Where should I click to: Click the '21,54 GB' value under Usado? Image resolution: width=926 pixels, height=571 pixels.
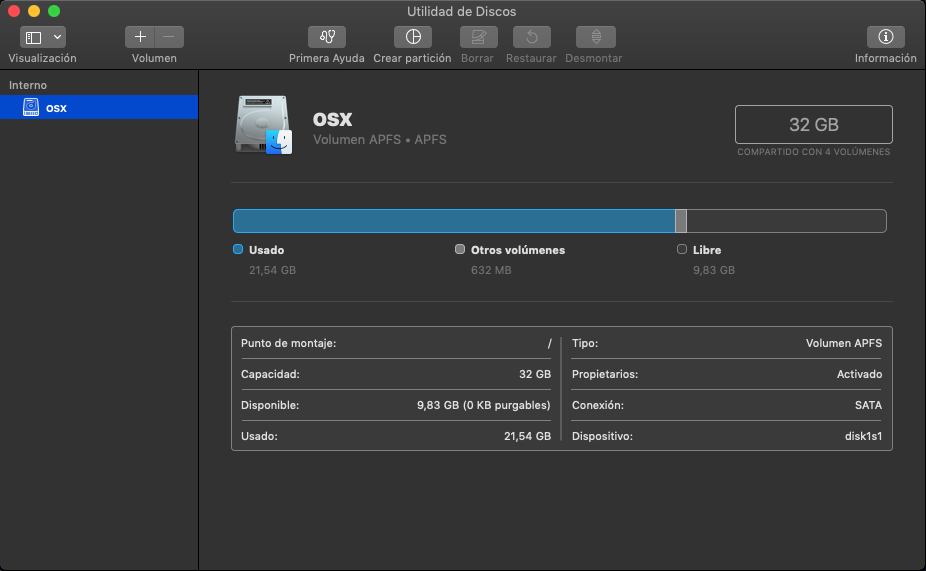(x=272, y=270)
